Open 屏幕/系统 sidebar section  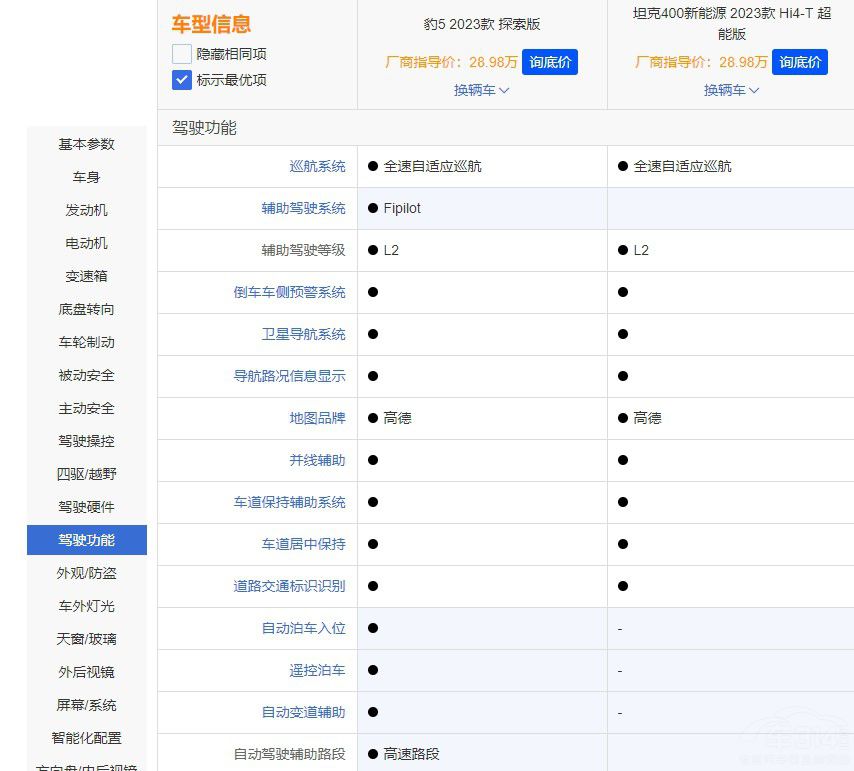(87, 705)
